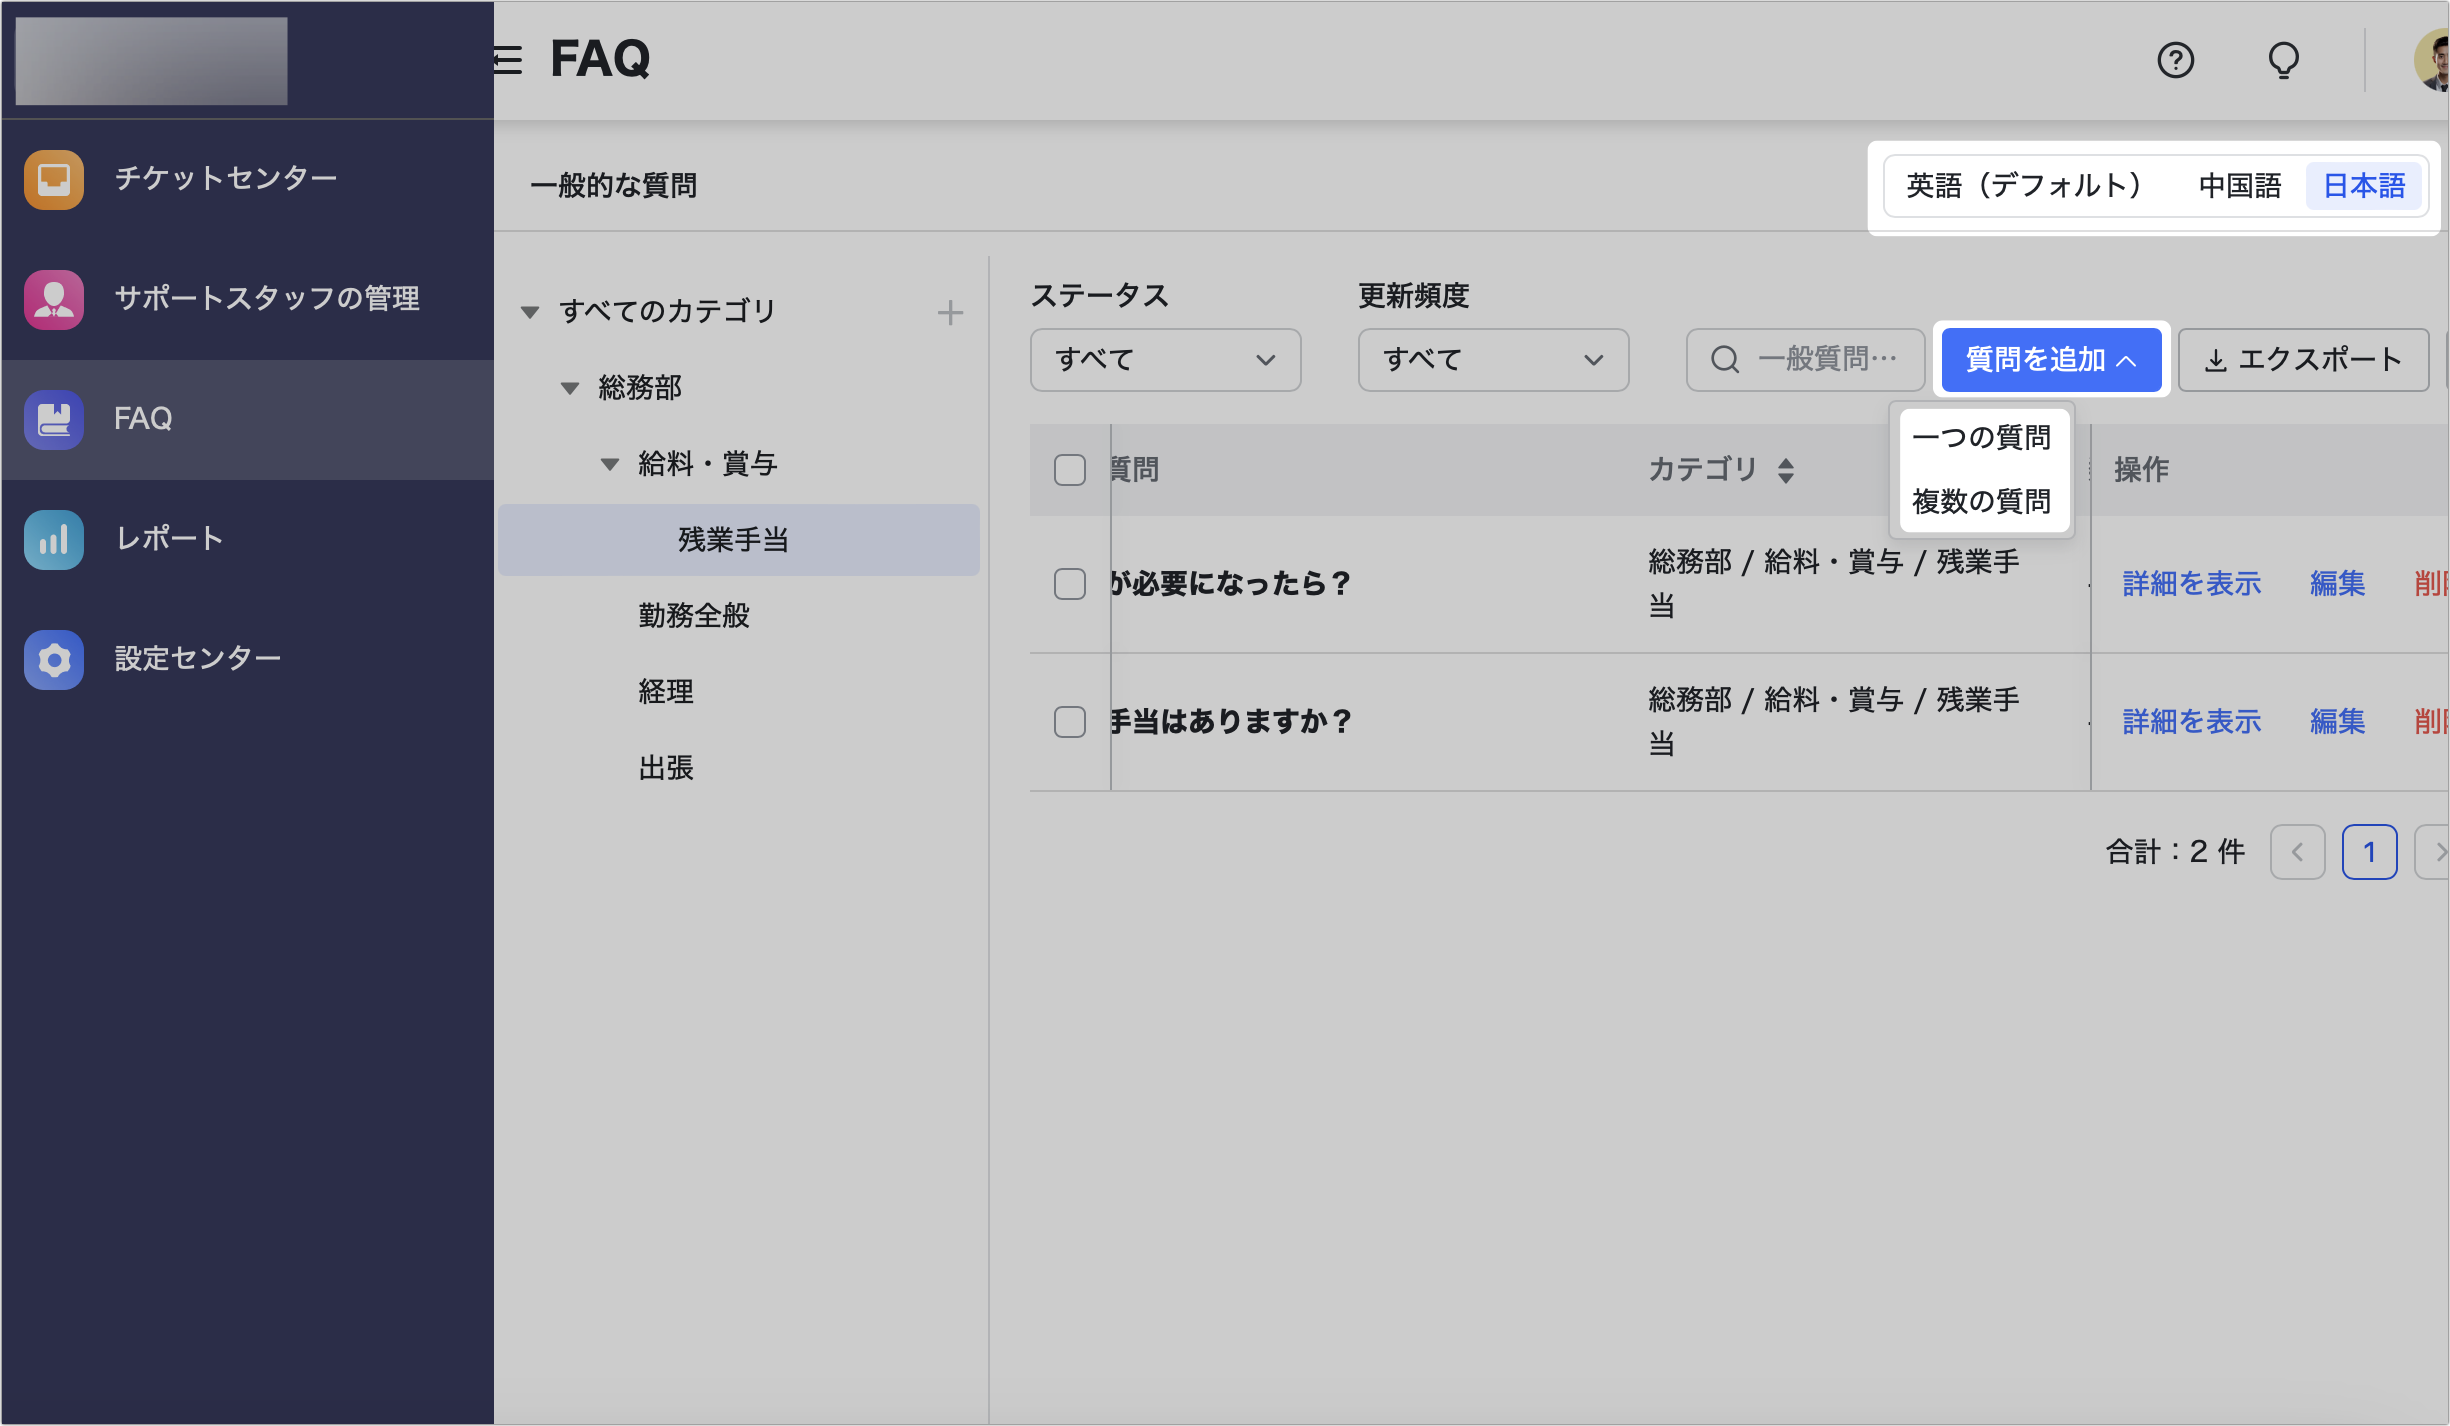Open the ステータス dropdown

point(1165,359)
